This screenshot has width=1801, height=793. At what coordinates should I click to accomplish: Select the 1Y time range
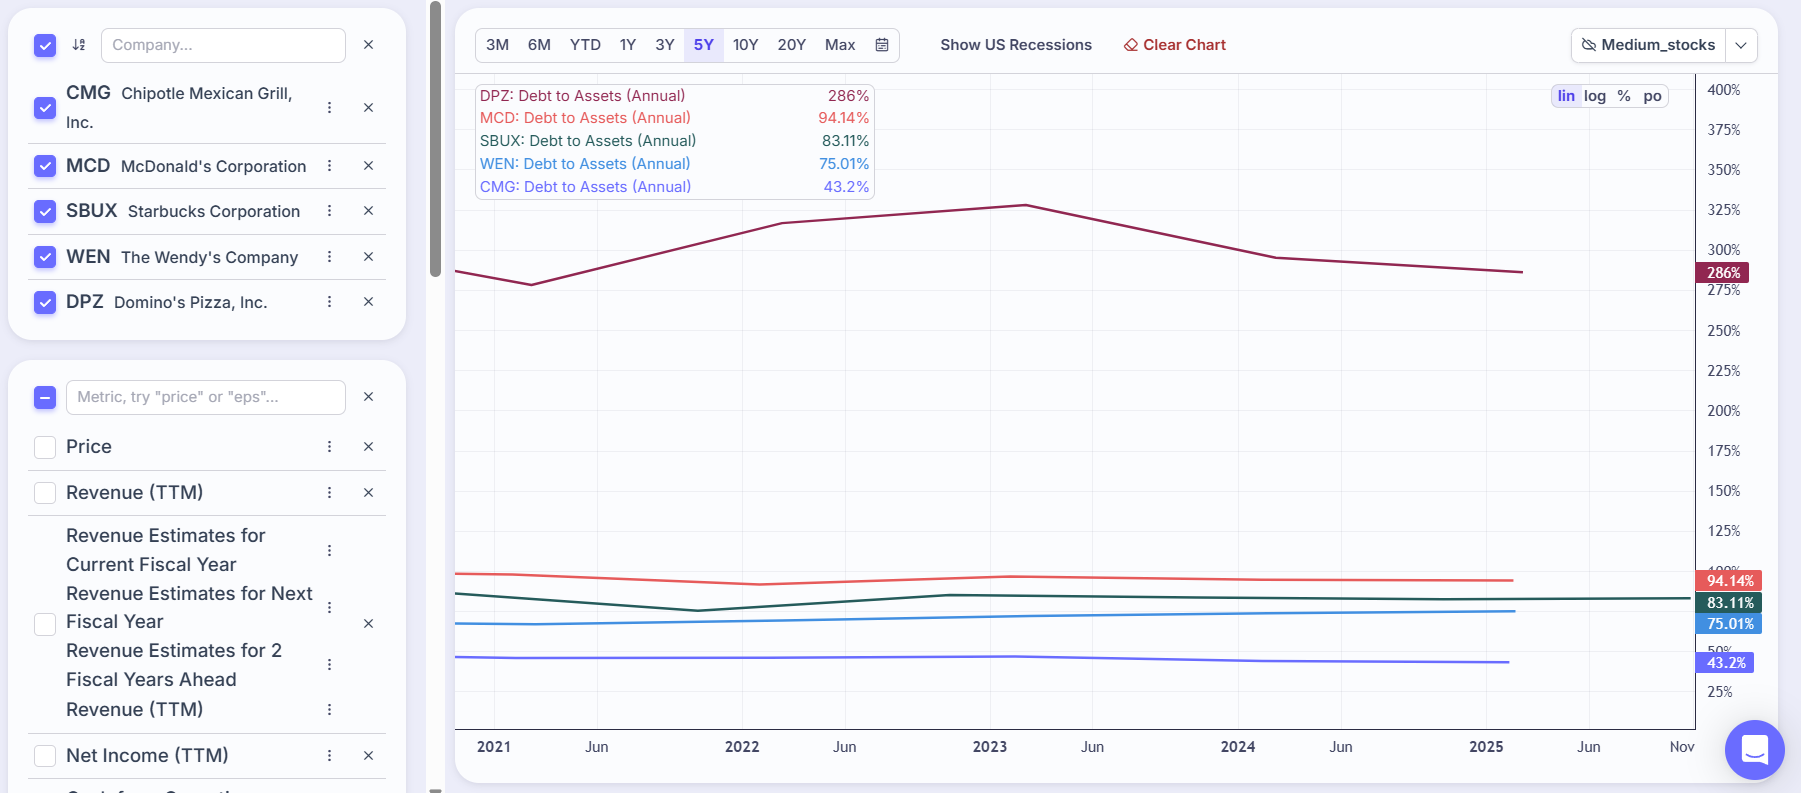pyautogui.click(x=628, y=45)
